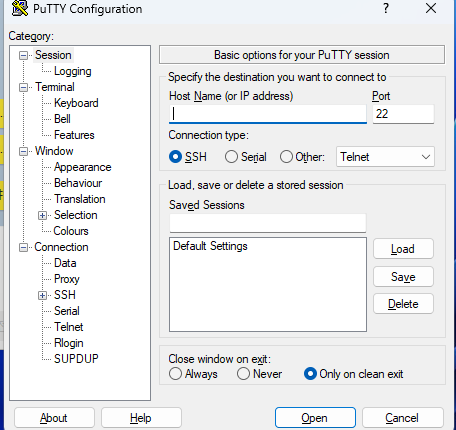Close the PuTTY Configuration window
Screen dimensions: 456x430
click(431, 8)
